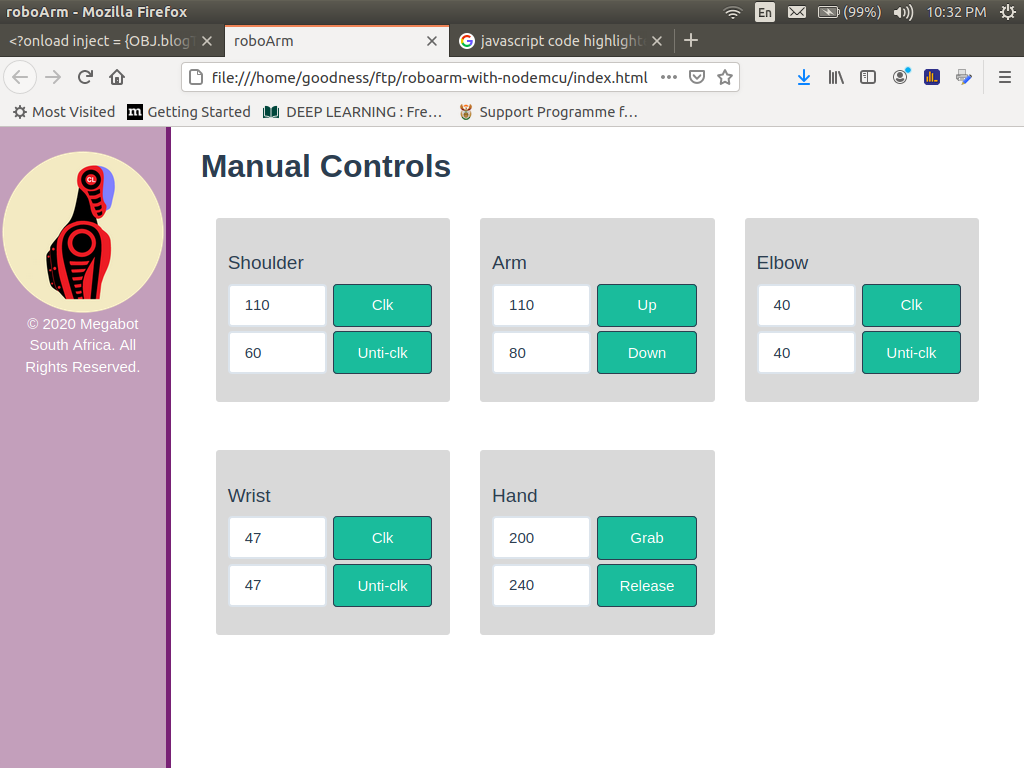Focus the Elbow Clk value field

806,305
